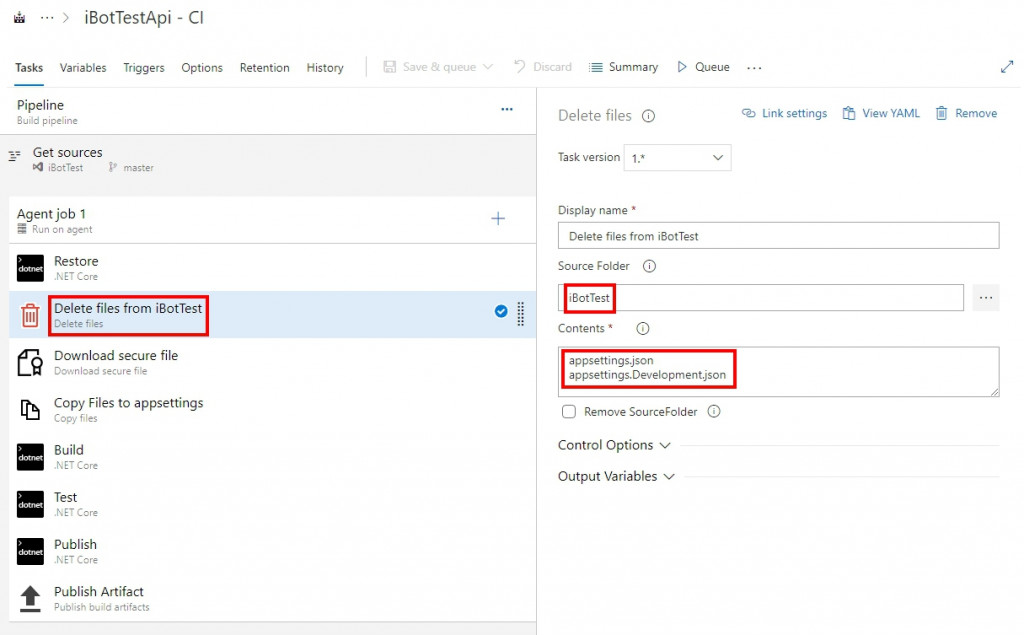Image resolution: width=1024 pixels, height=635 pixels.
Task: Click the dotnet icon beside Publish
Action: [x=30, y=551]
